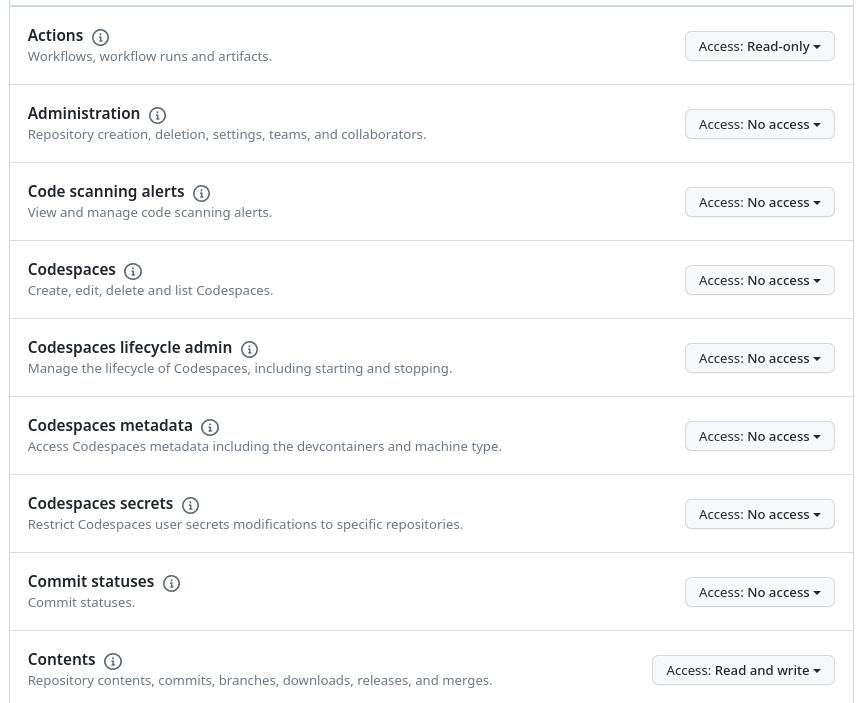Open info icon for Code scanning alerts

(x=201, y=193)
